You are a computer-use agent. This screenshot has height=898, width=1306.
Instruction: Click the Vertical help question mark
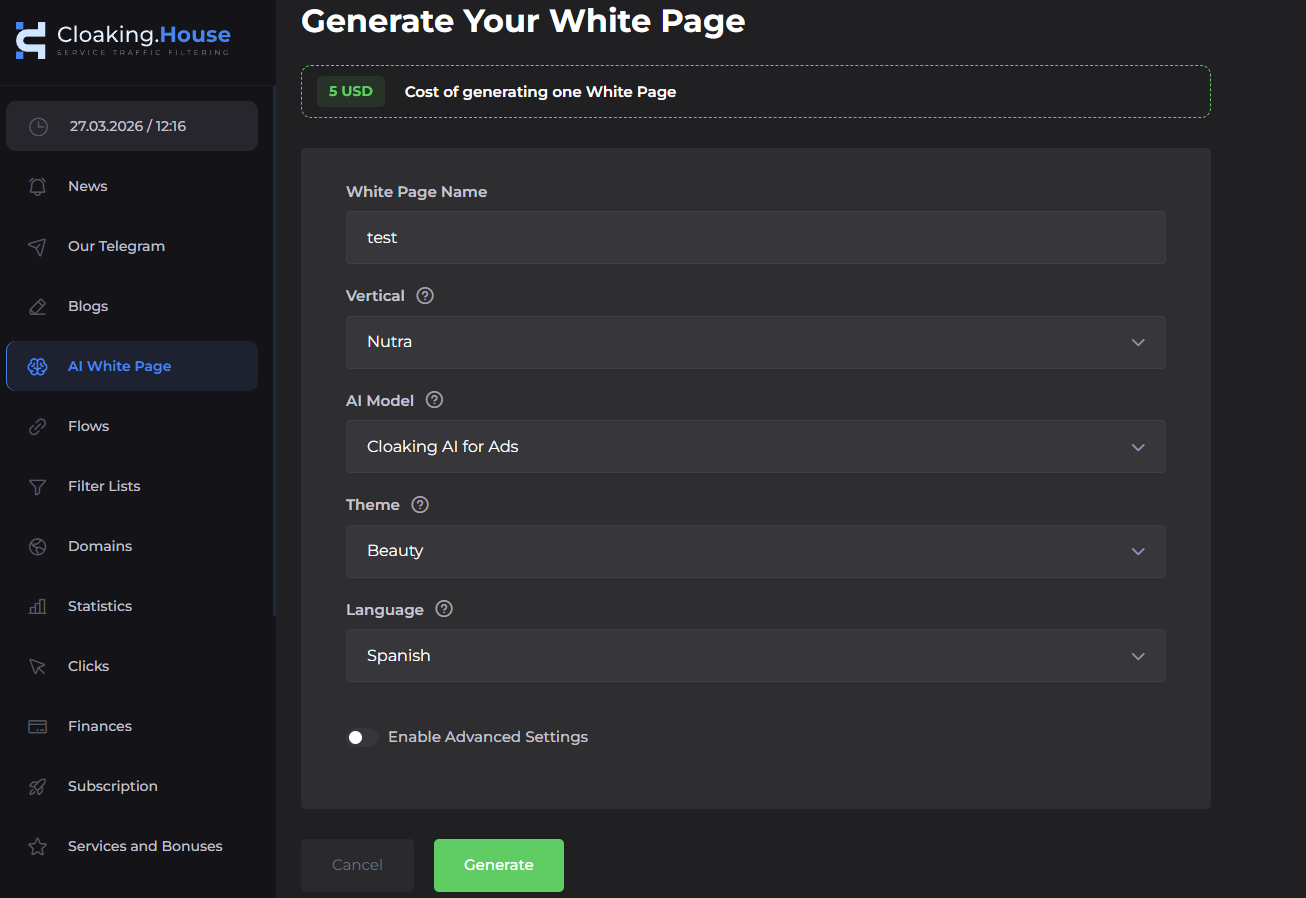coord(424,295)
